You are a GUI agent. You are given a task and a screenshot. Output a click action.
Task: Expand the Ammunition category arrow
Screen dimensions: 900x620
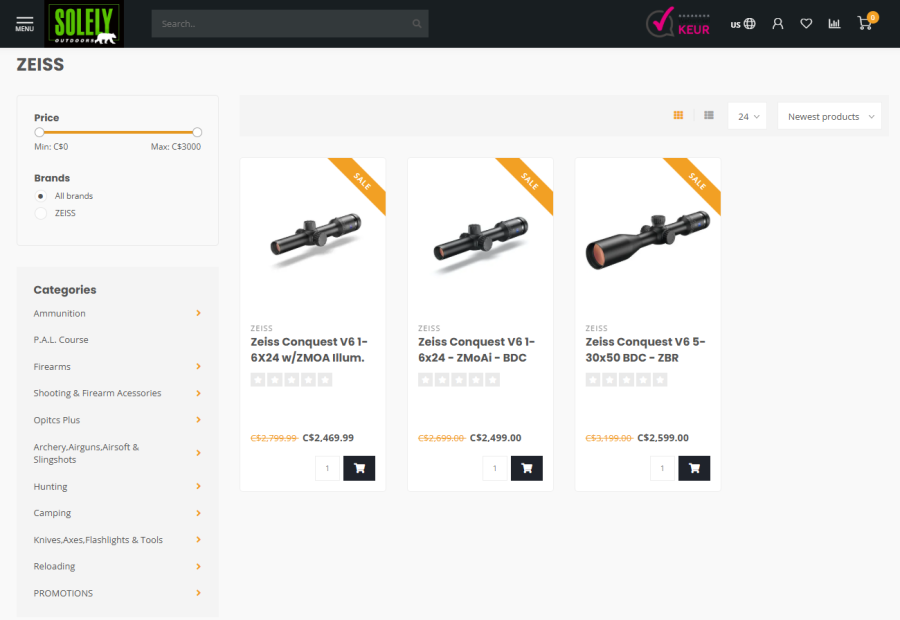(x=198, y=313)
